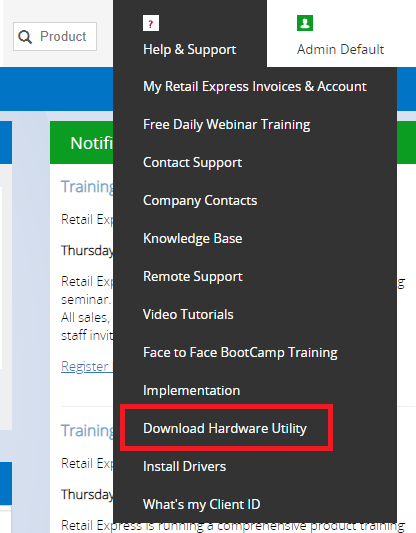Open Video Tutorials

tap(188, 314)
